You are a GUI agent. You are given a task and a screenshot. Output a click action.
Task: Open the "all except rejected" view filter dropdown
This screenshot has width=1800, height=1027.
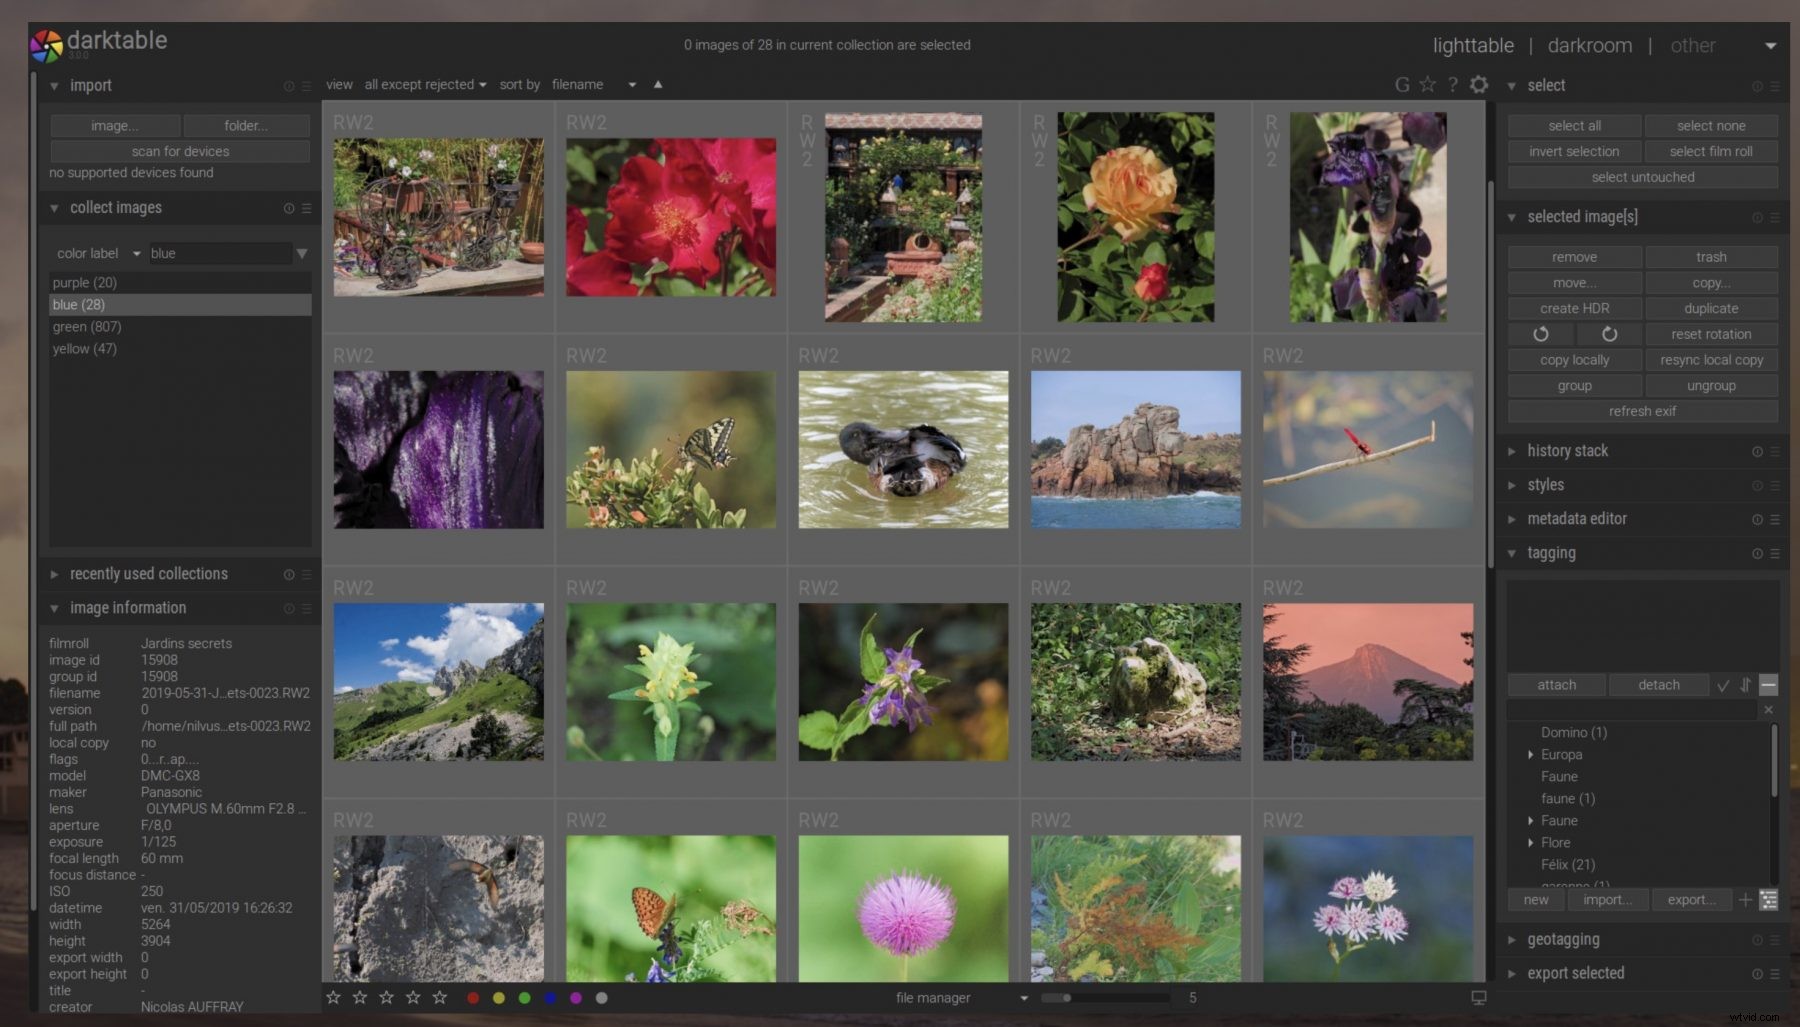(x=424, y=84)
